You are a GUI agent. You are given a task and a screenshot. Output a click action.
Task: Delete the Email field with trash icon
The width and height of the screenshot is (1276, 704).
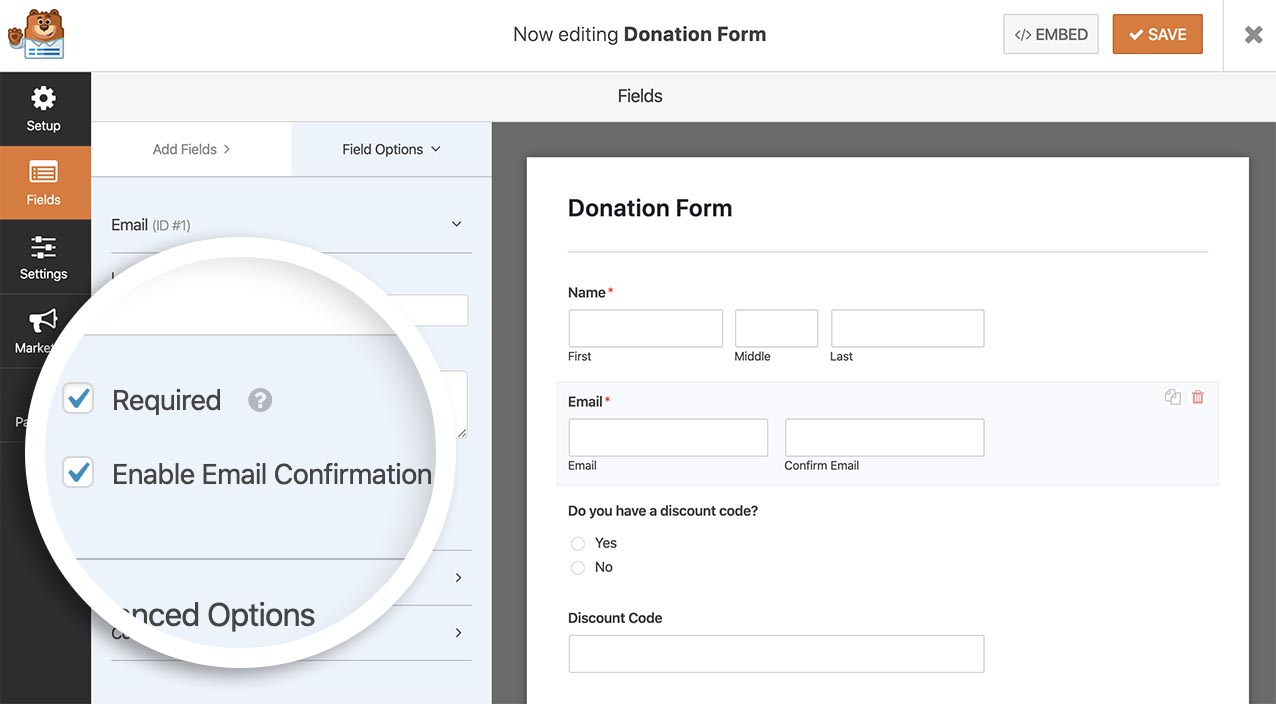click(x=1198, y=397)
